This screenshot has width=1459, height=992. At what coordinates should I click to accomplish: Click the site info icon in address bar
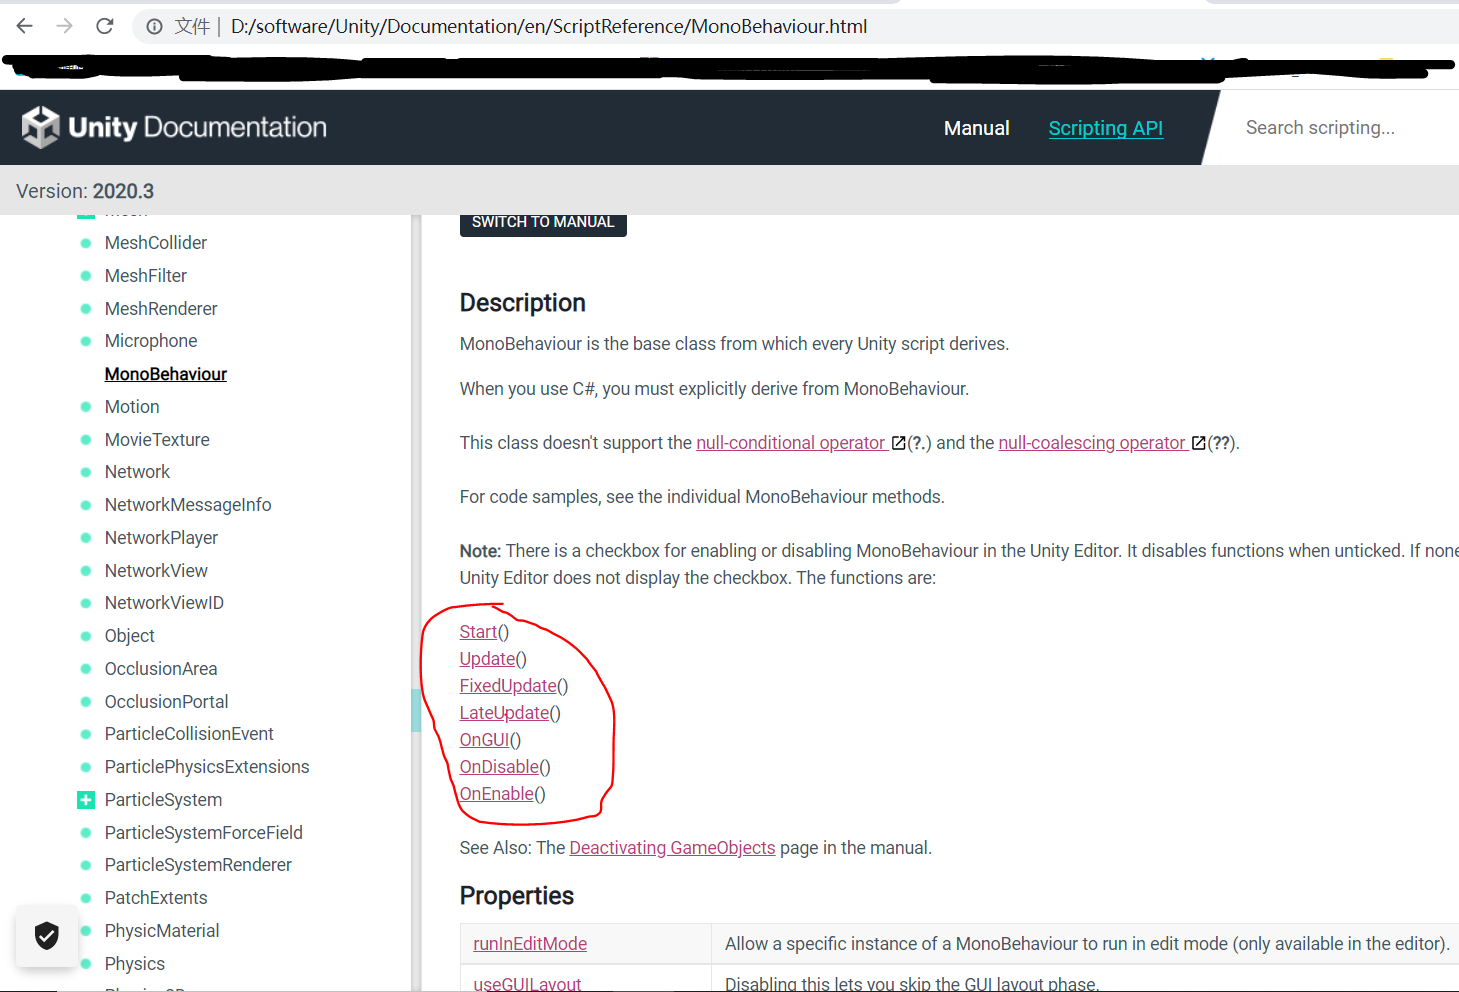154,27
